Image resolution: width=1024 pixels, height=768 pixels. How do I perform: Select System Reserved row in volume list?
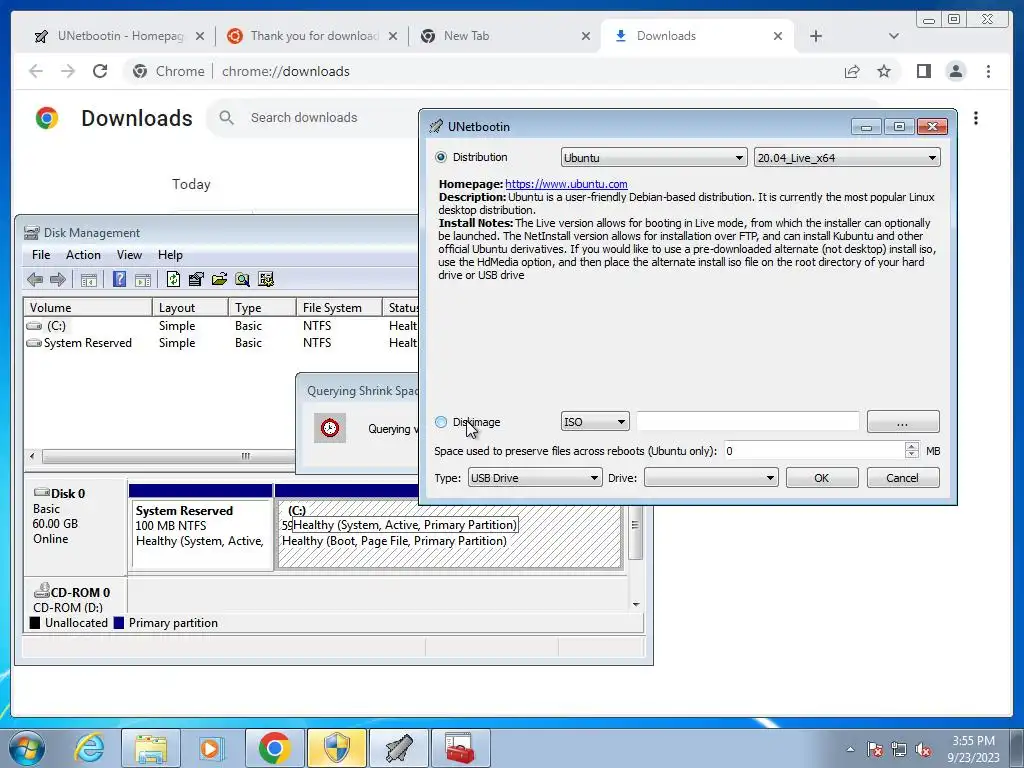(221, 343)
